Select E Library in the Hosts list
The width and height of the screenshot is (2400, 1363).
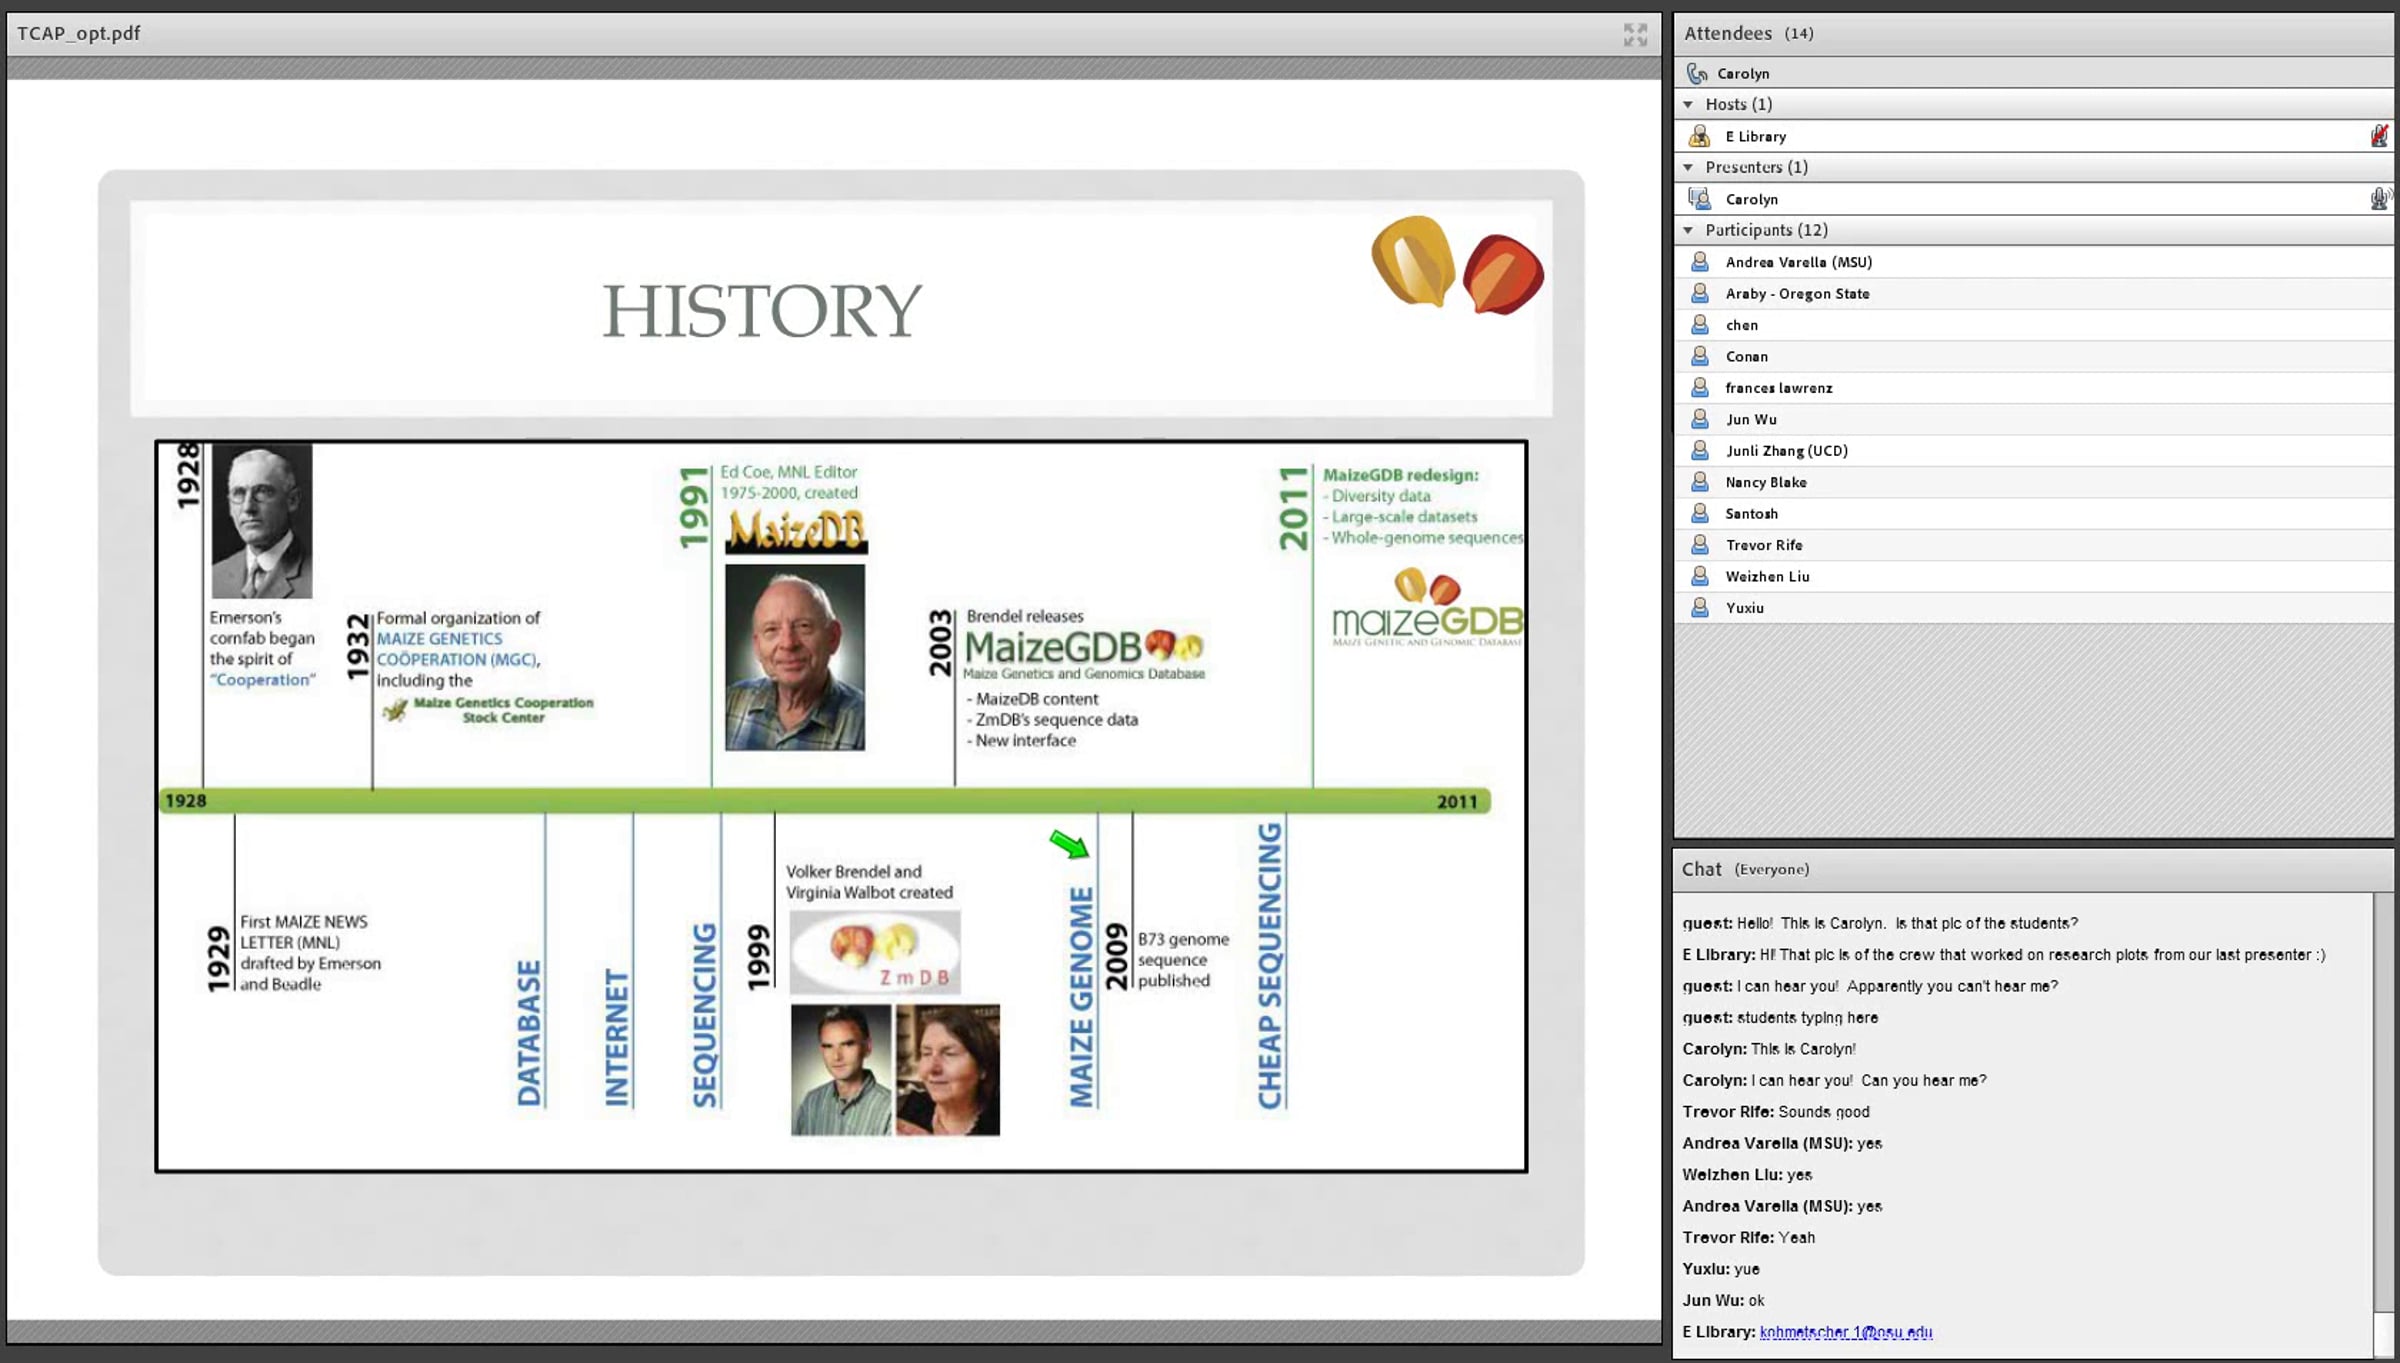(1755, 136)
